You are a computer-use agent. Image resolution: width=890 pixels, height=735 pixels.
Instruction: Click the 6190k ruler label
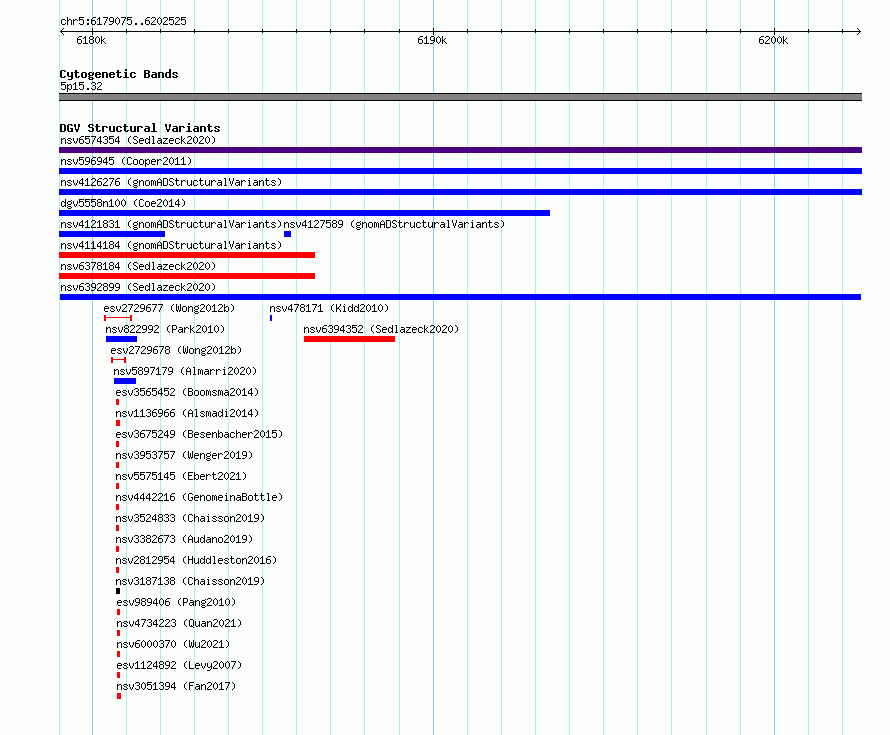(432, 40)
